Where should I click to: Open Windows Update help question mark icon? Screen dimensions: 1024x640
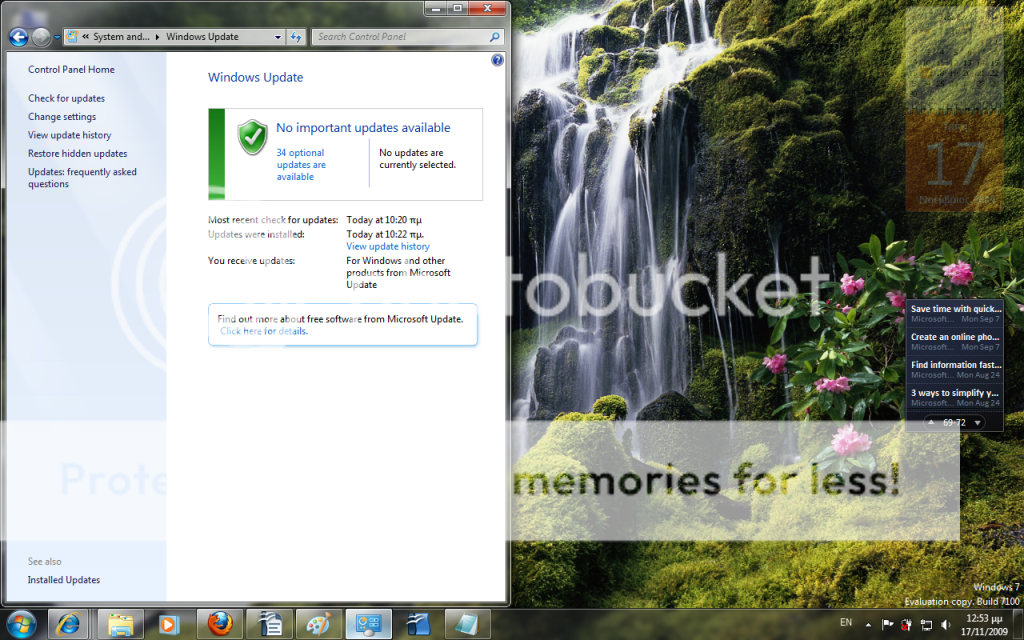point(497,61)
